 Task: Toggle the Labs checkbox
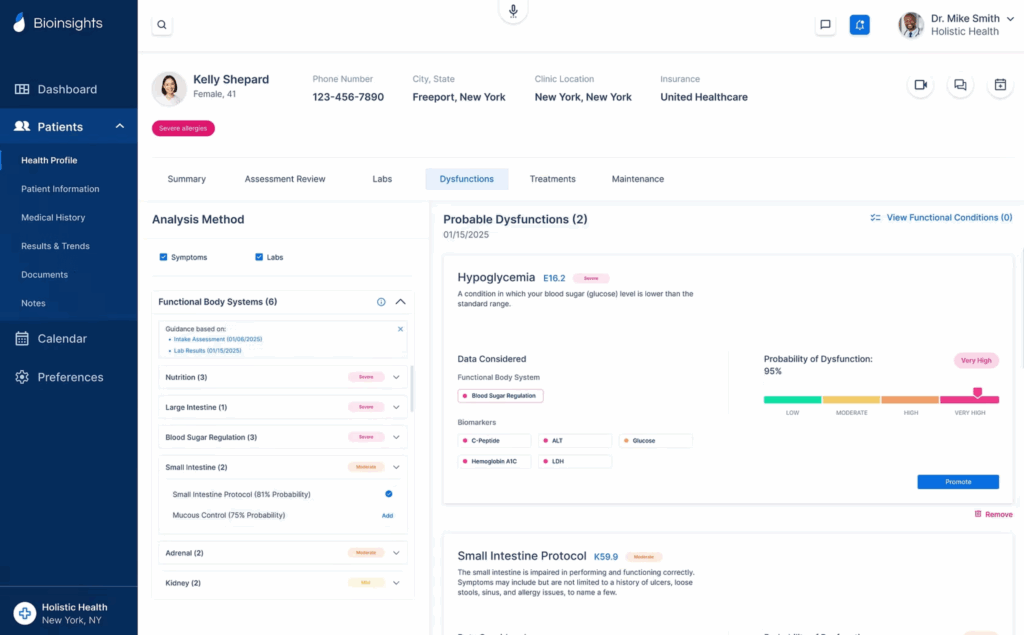[259, 257]
